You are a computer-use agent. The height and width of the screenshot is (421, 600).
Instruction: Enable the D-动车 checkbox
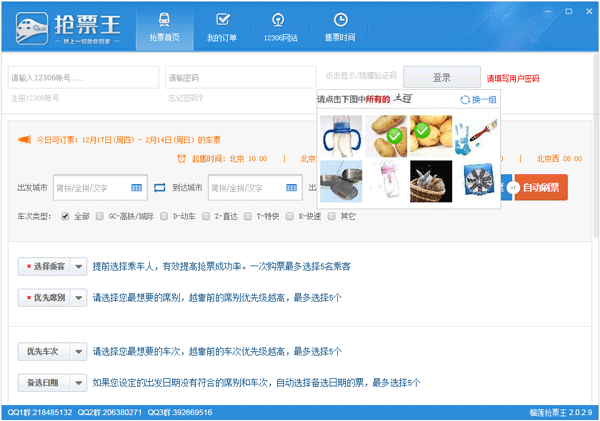[x=164, y=216]
